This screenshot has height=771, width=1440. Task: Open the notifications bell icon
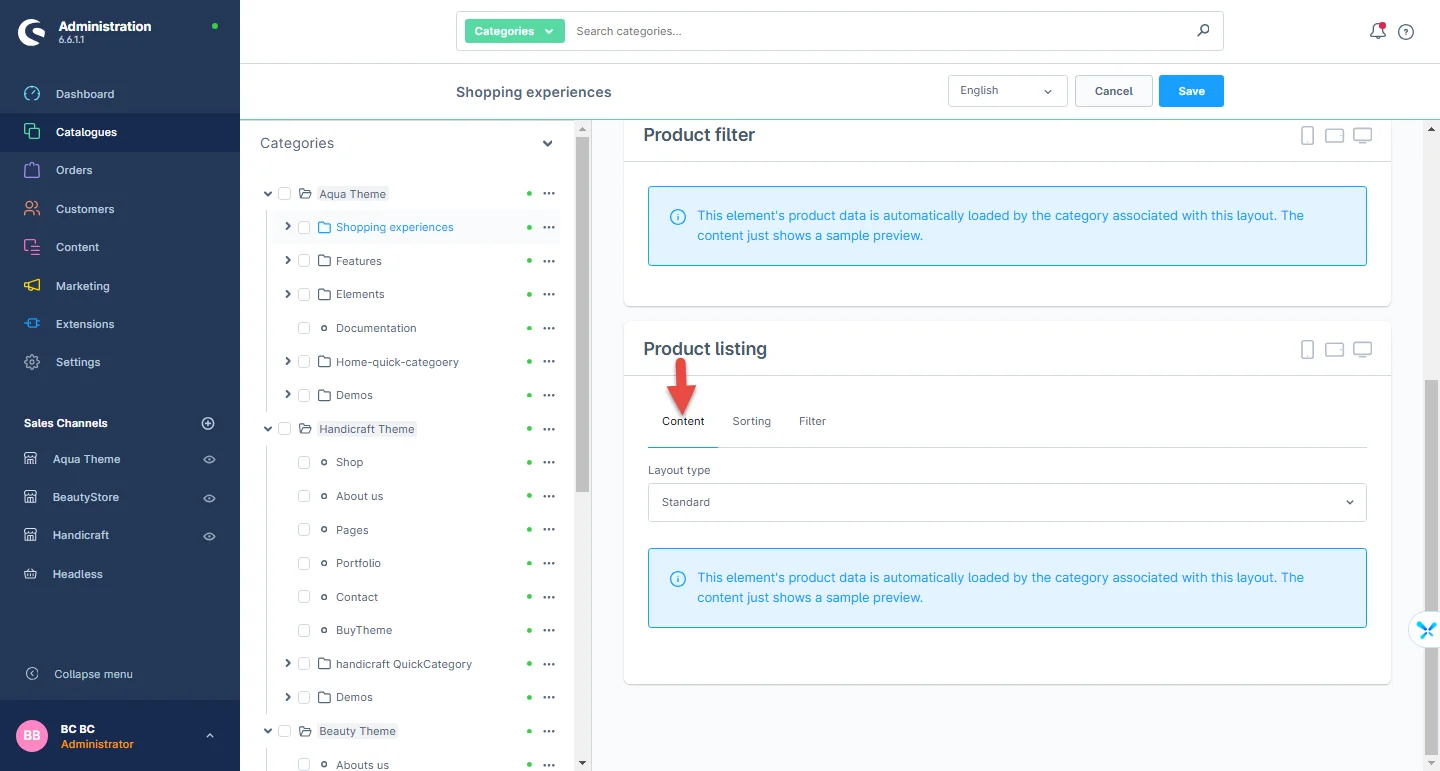1377,31
